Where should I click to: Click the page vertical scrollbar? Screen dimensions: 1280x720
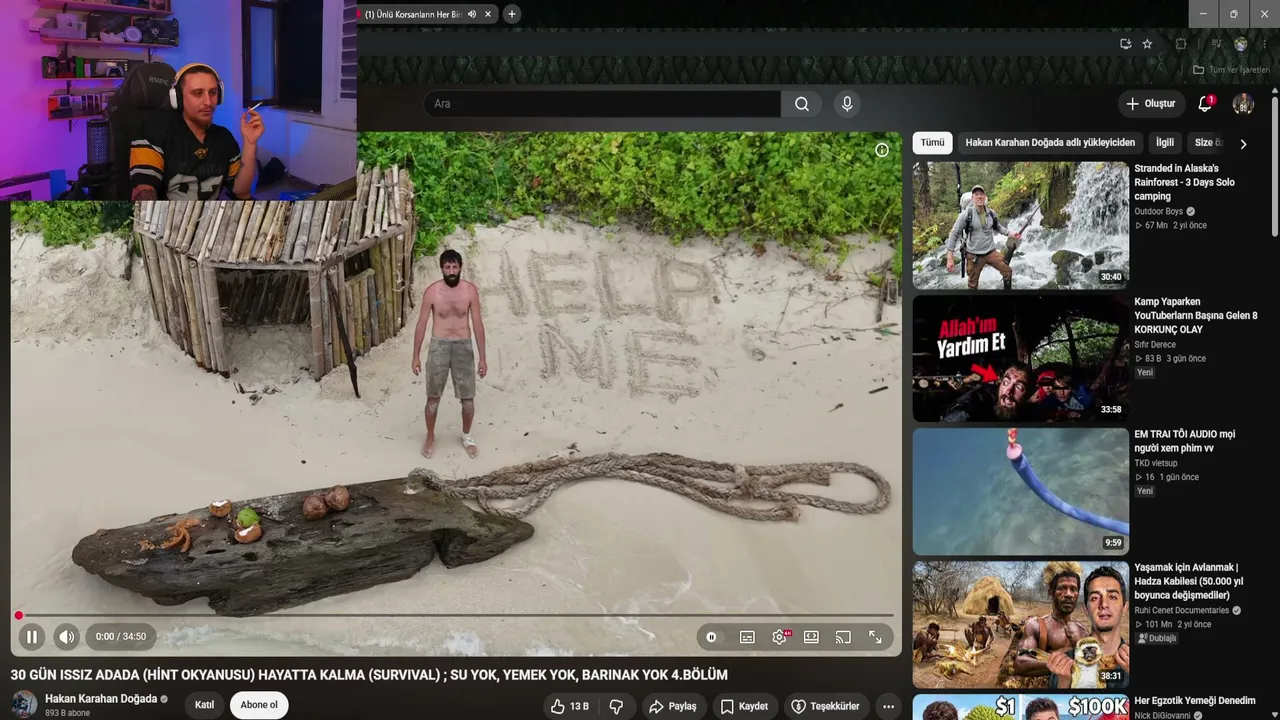[1274, 165]
